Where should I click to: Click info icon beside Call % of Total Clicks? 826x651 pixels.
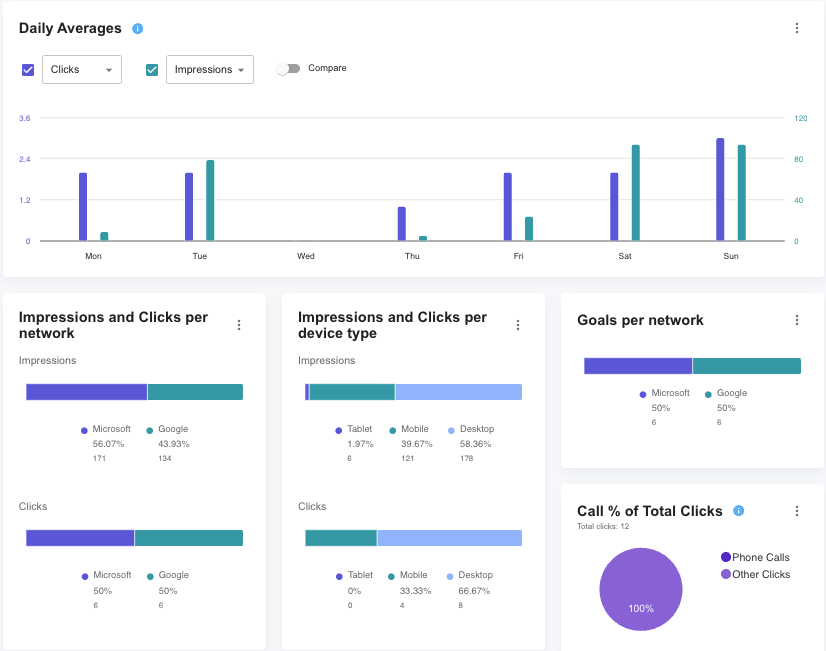tap(739, 511)
